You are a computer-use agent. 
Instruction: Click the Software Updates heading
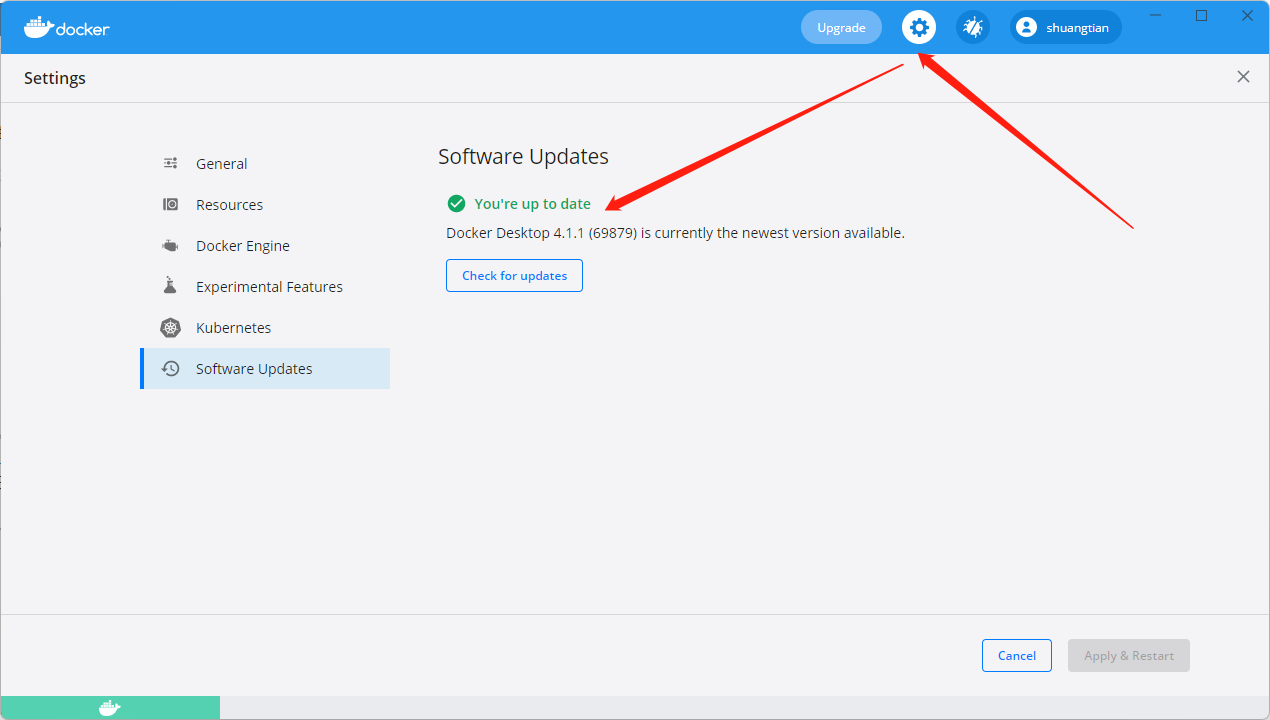pyautogui.click(x=523, y=156)
